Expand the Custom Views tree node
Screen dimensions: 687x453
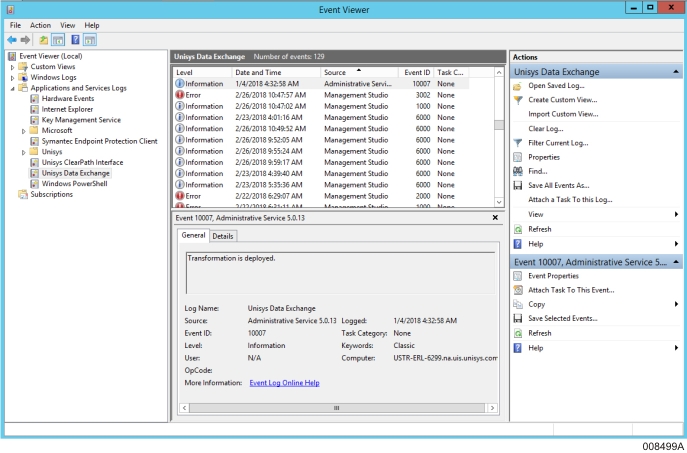[x=12, y=67]
